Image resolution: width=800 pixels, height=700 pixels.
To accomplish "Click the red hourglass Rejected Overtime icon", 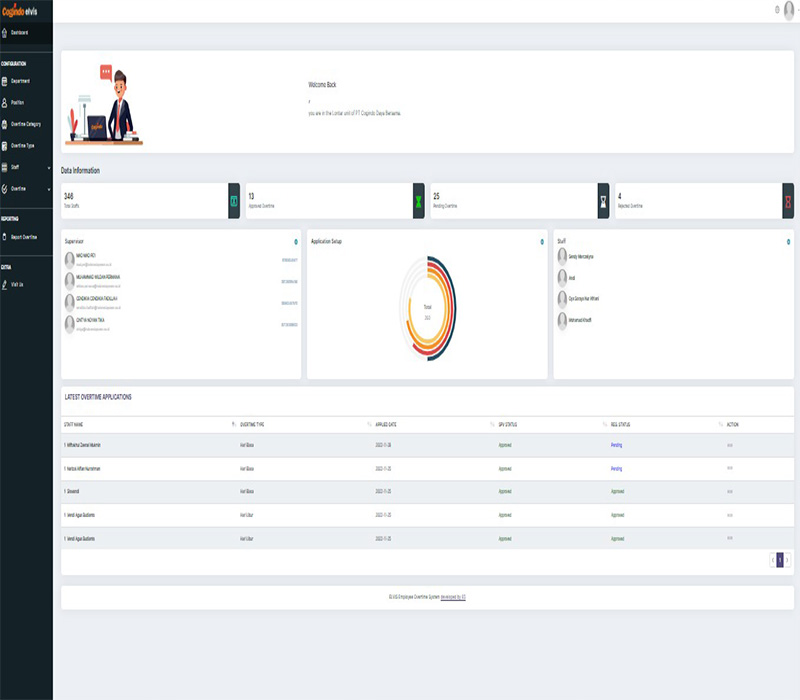I will (788, 201).
